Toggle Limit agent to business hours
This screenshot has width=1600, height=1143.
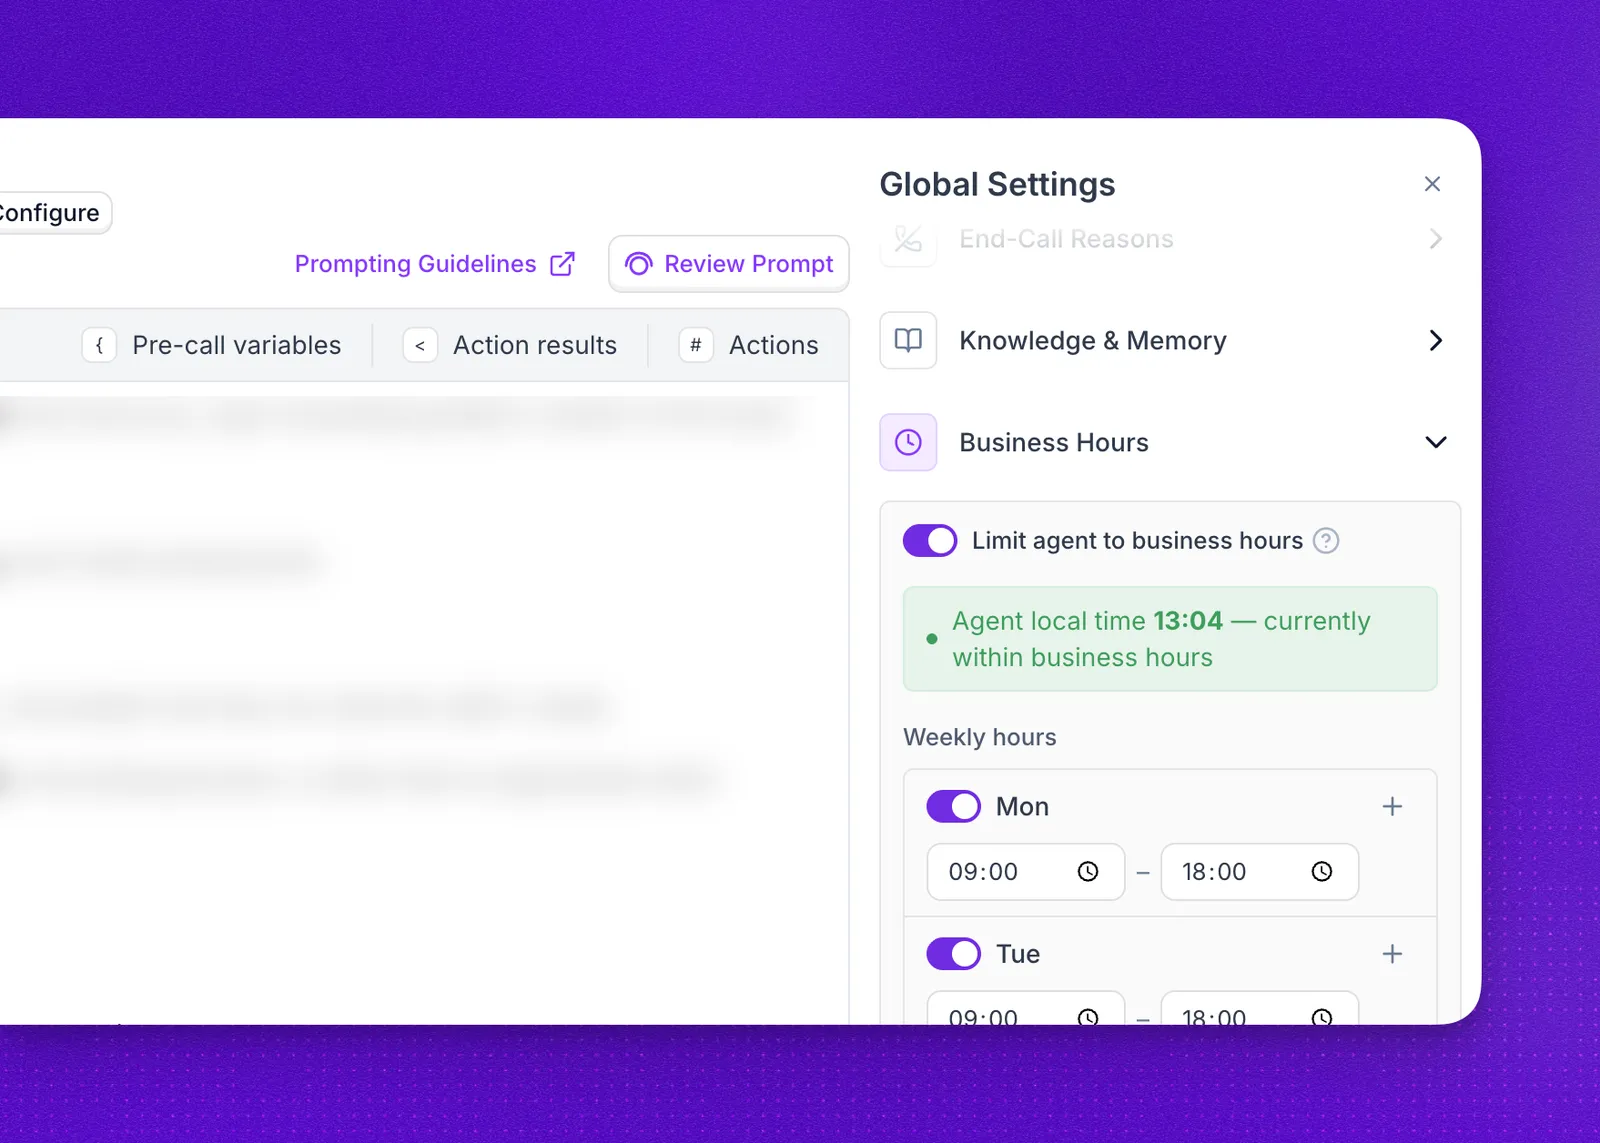930,541
